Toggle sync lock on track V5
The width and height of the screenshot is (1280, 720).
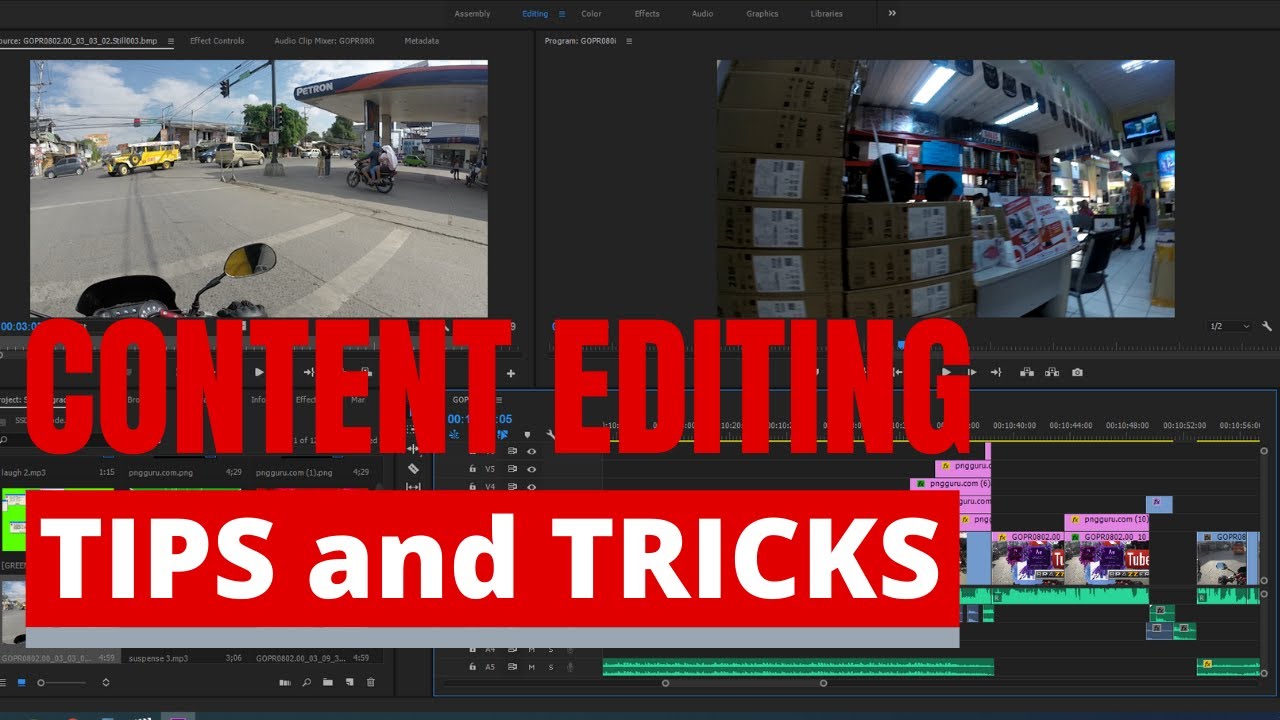pos(512,468)
